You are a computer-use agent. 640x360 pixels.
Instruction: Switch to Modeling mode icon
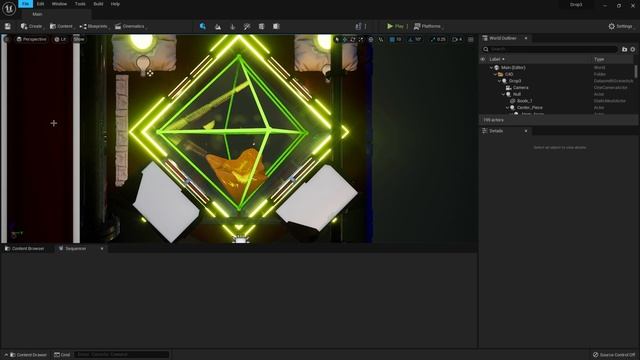262,27
